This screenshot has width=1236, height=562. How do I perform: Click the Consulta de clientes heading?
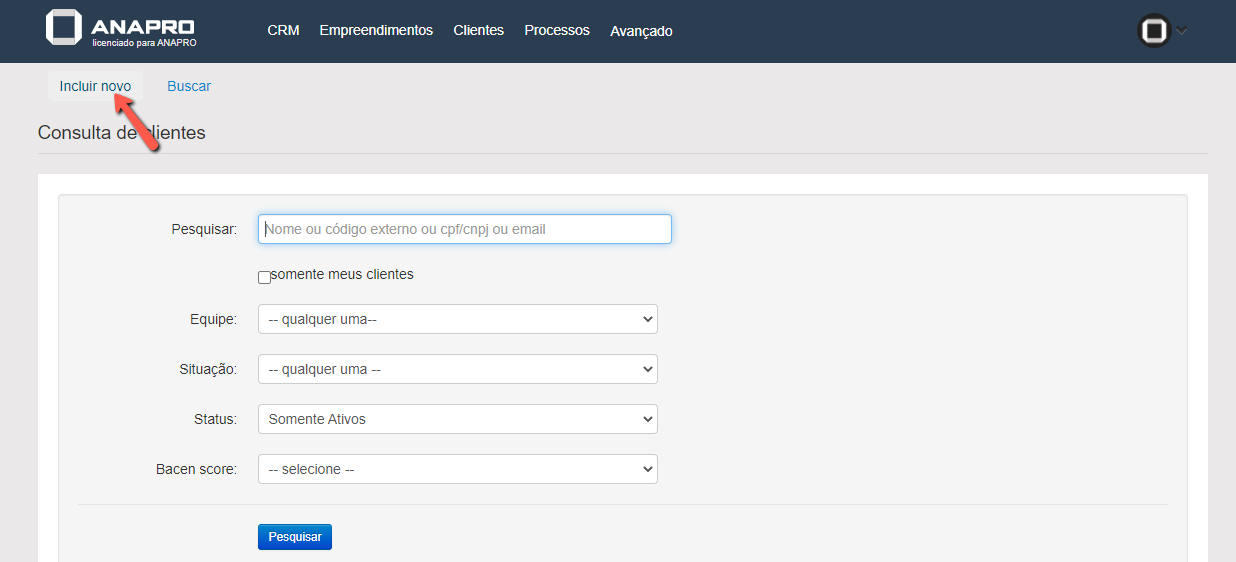tap(121, 133)
